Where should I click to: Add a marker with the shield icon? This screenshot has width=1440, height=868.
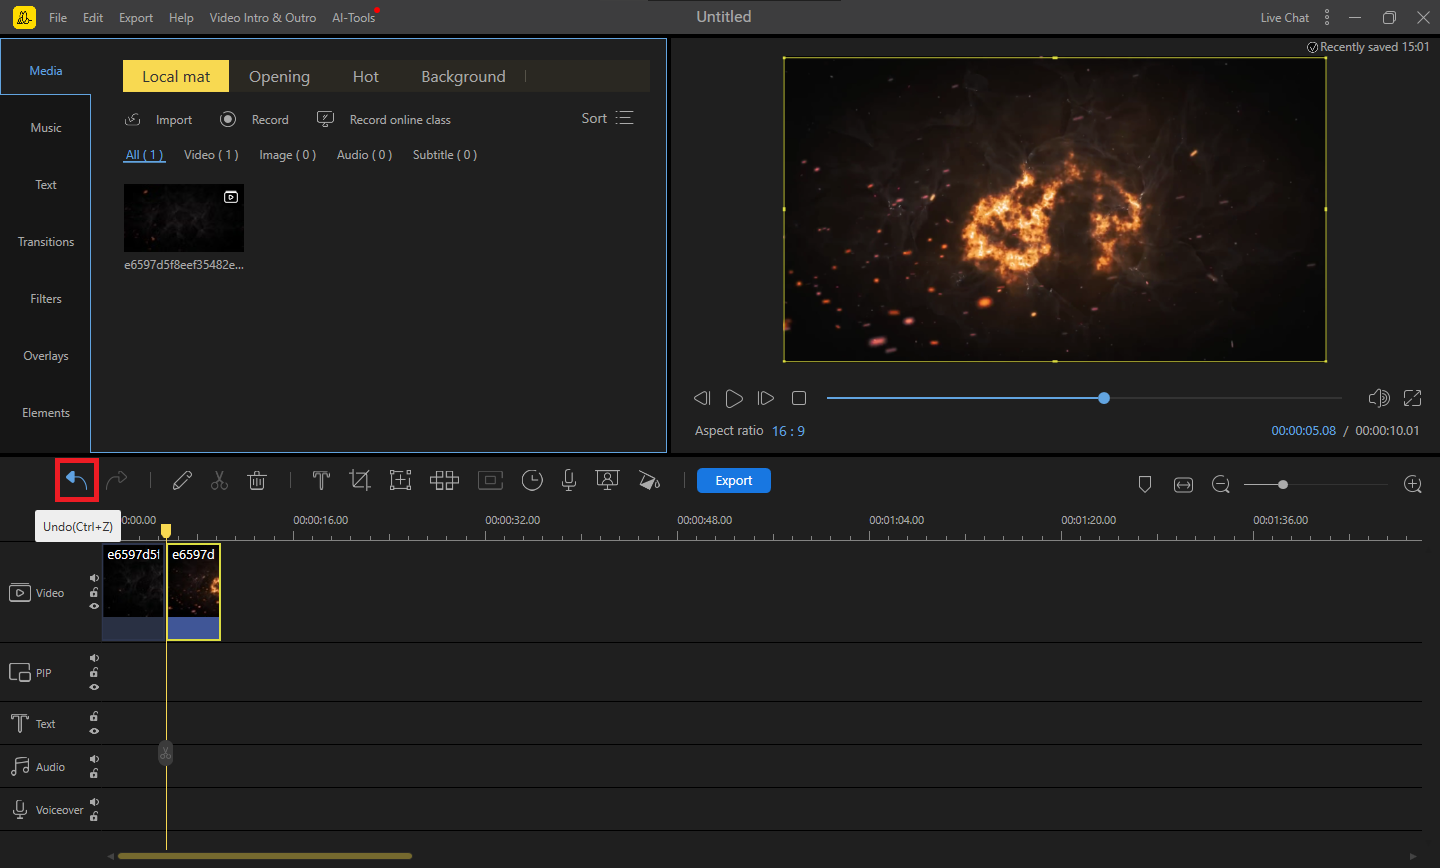tap(1145, 484)
